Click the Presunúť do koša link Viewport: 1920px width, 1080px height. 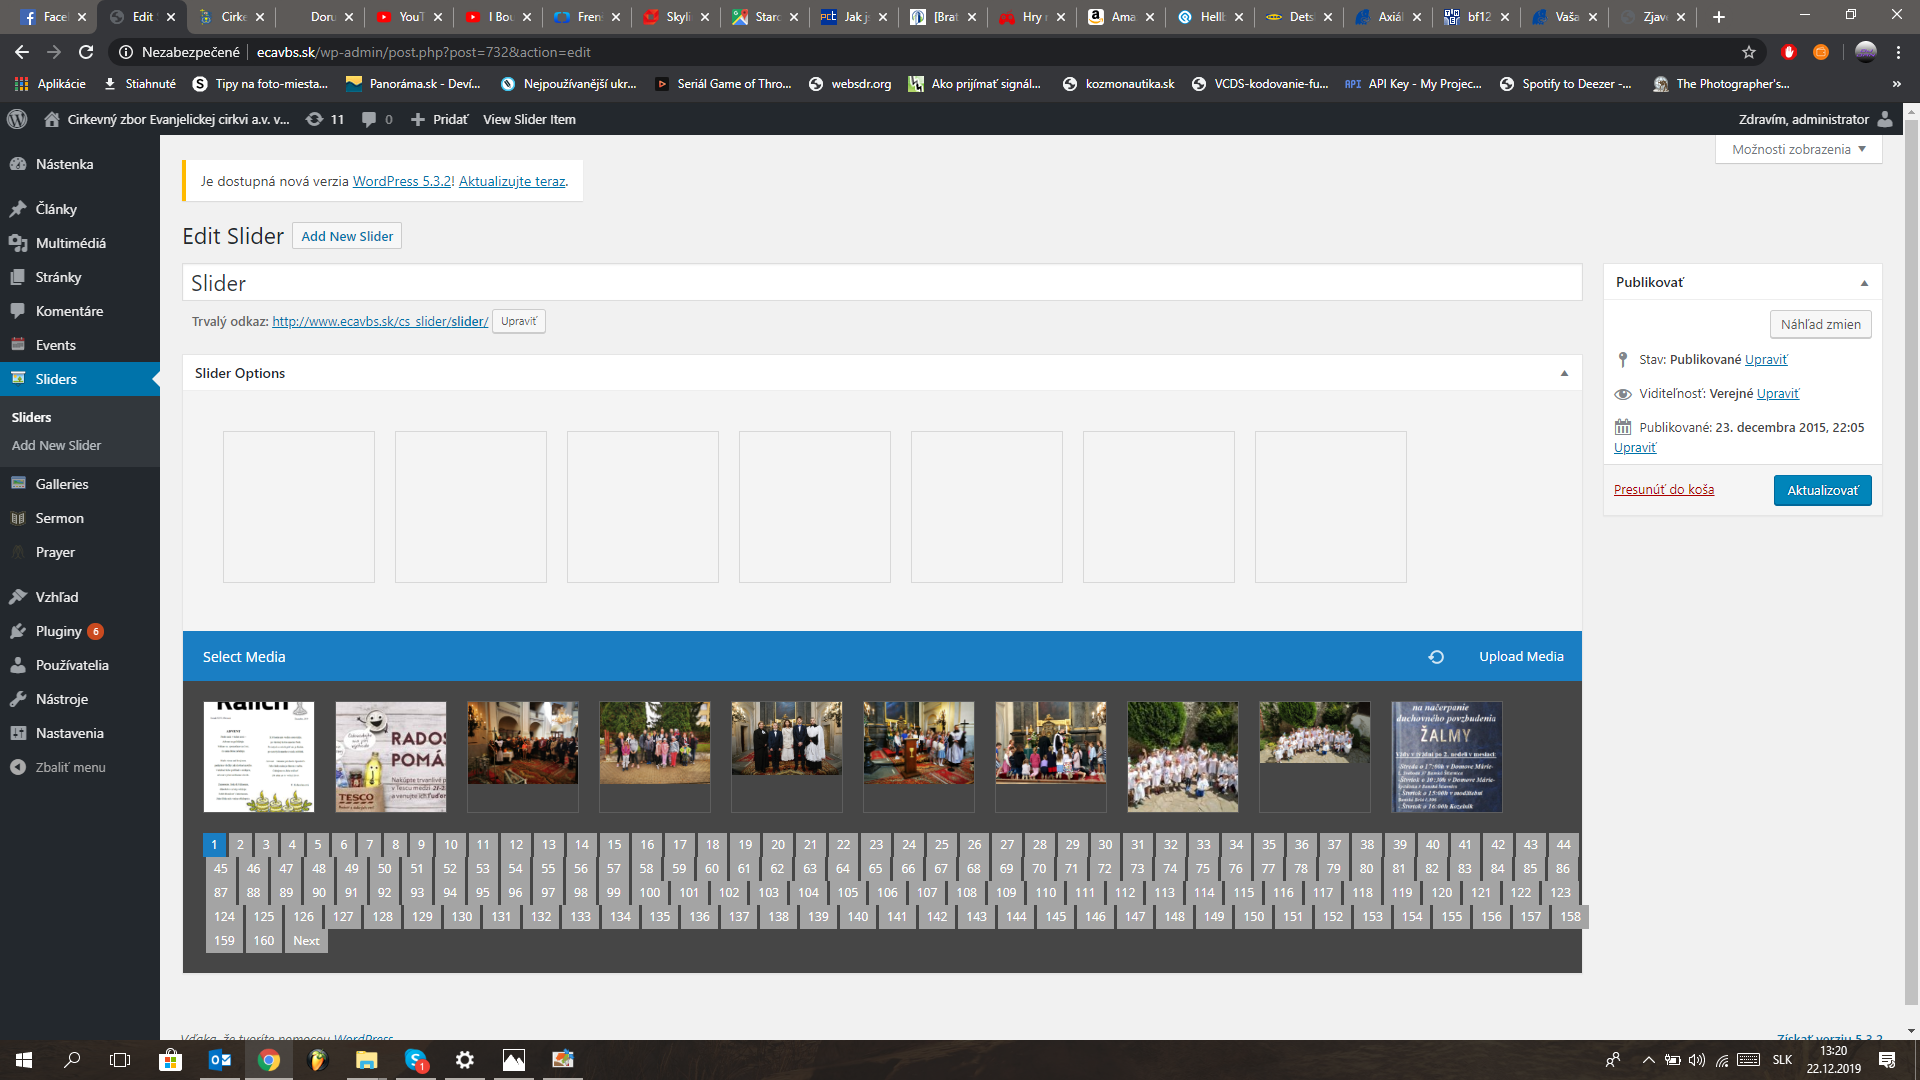click(x=1663, y=489)
